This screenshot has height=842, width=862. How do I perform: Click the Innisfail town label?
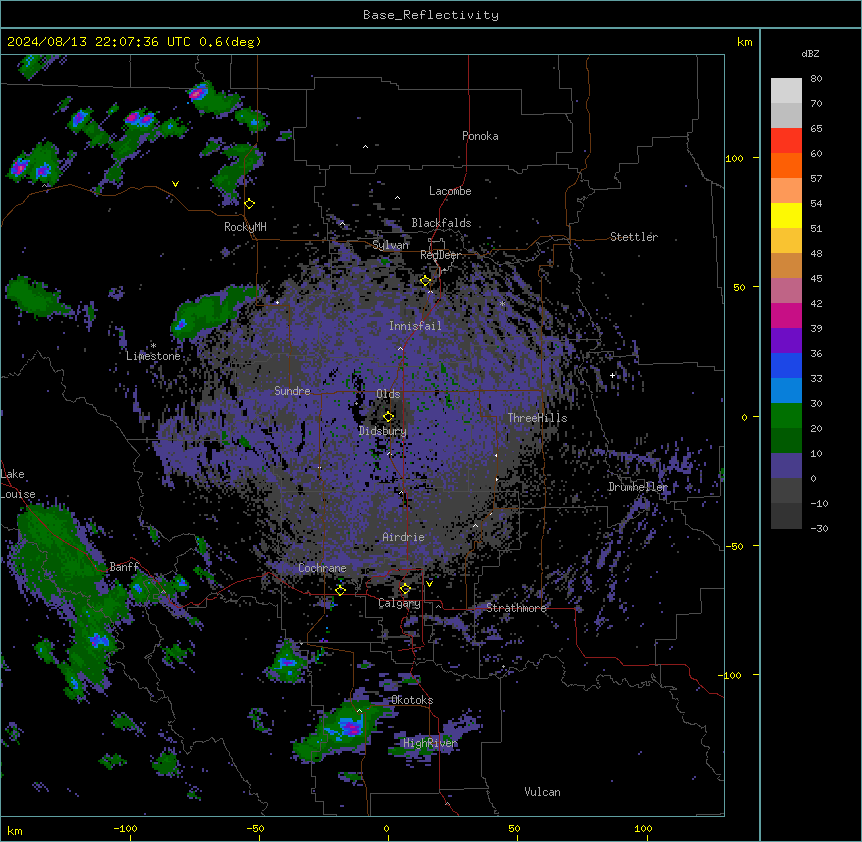[x=415, y=326]
